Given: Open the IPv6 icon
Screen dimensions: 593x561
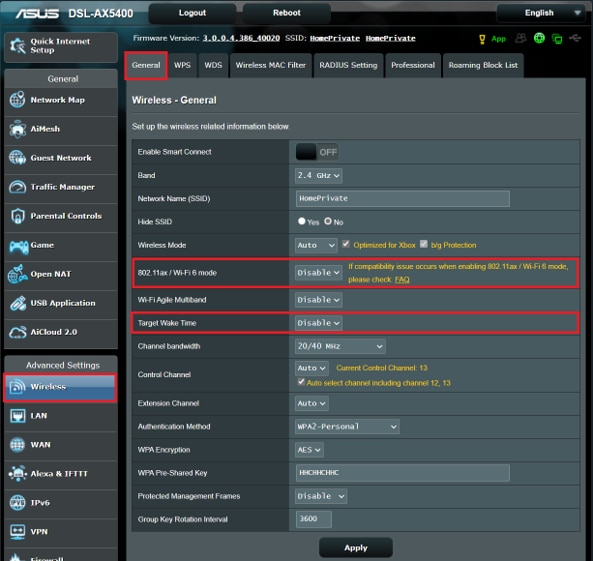Looking at the screenshot, I should pyautogui.click(x=17, y=503).
